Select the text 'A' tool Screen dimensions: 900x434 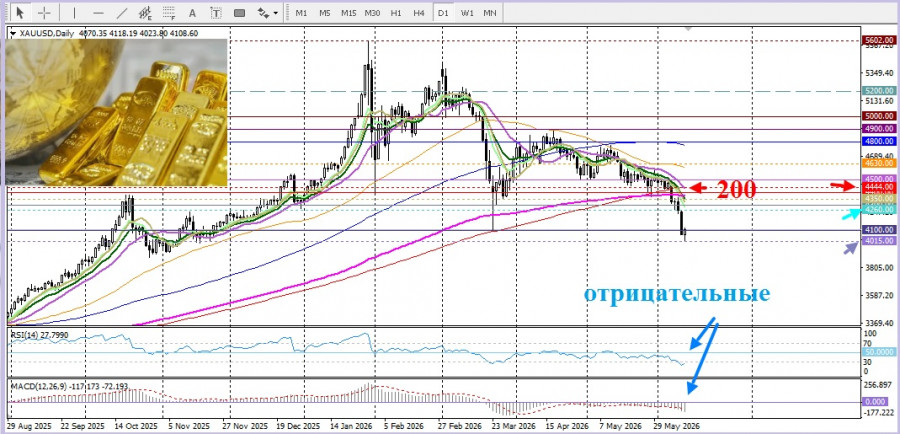coord(192,12)
